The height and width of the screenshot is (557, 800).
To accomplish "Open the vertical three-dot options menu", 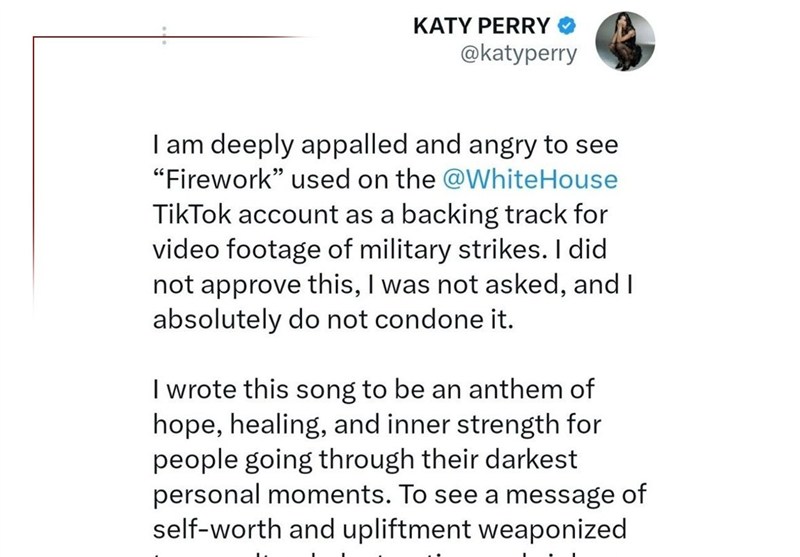I will [x=164, y=35].
